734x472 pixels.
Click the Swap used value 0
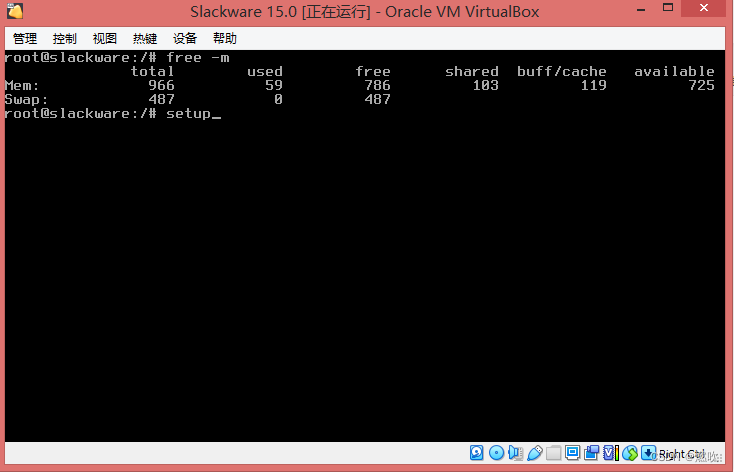[278, 99]
